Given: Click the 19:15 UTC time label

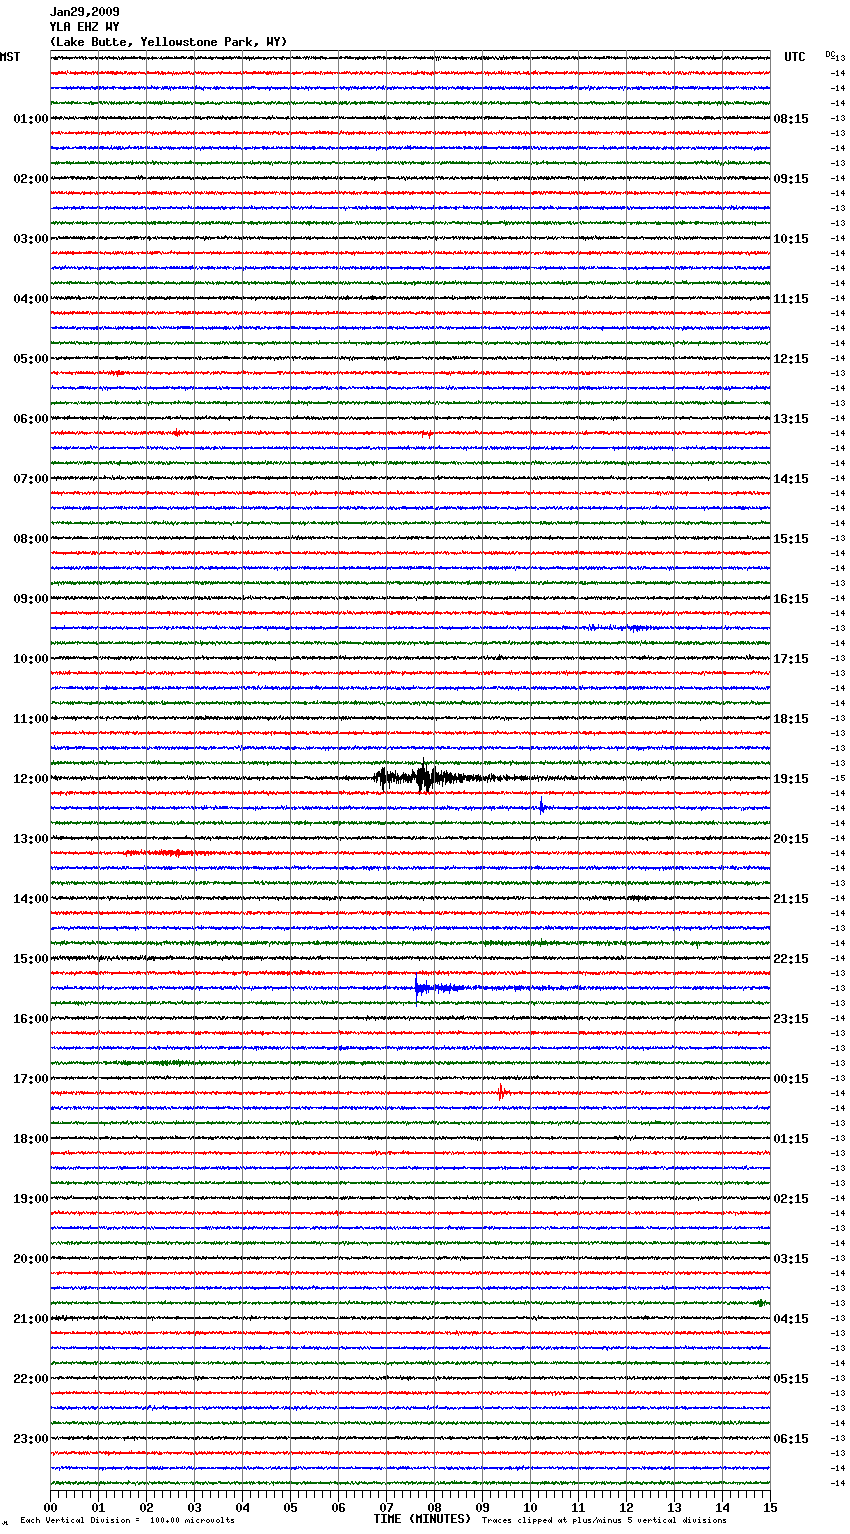Looking at the screenshot, I should [x=791, y=779].
